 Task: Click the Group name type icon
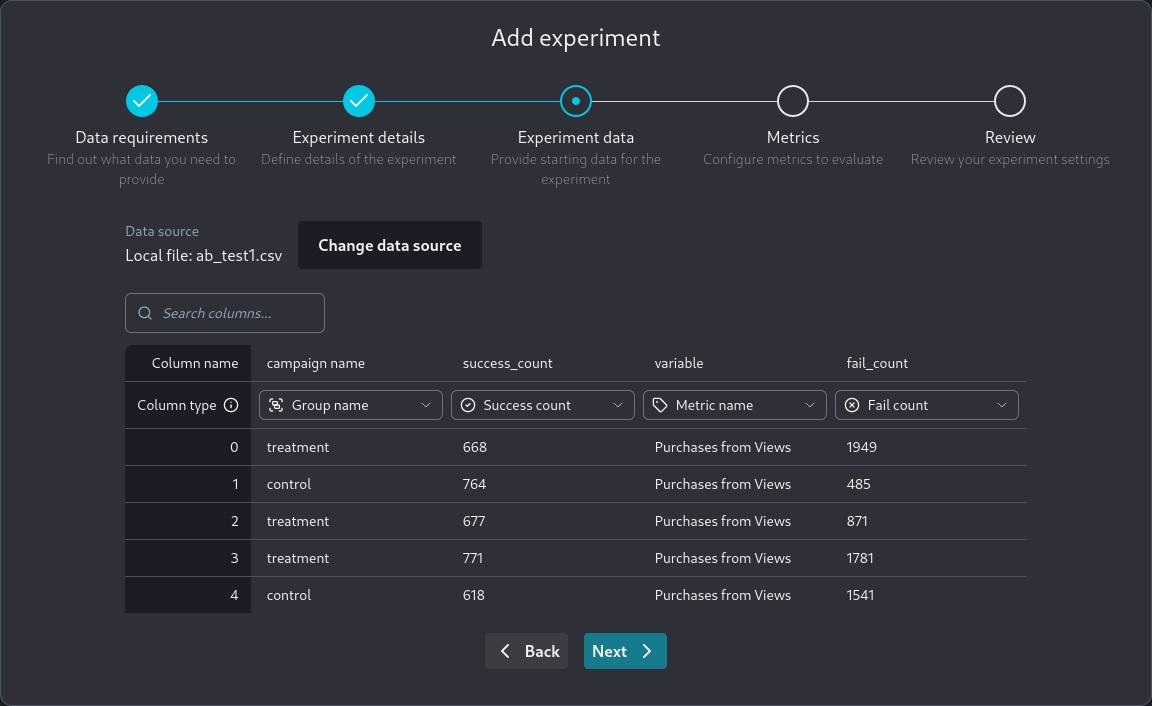click(x=276, y=405)
